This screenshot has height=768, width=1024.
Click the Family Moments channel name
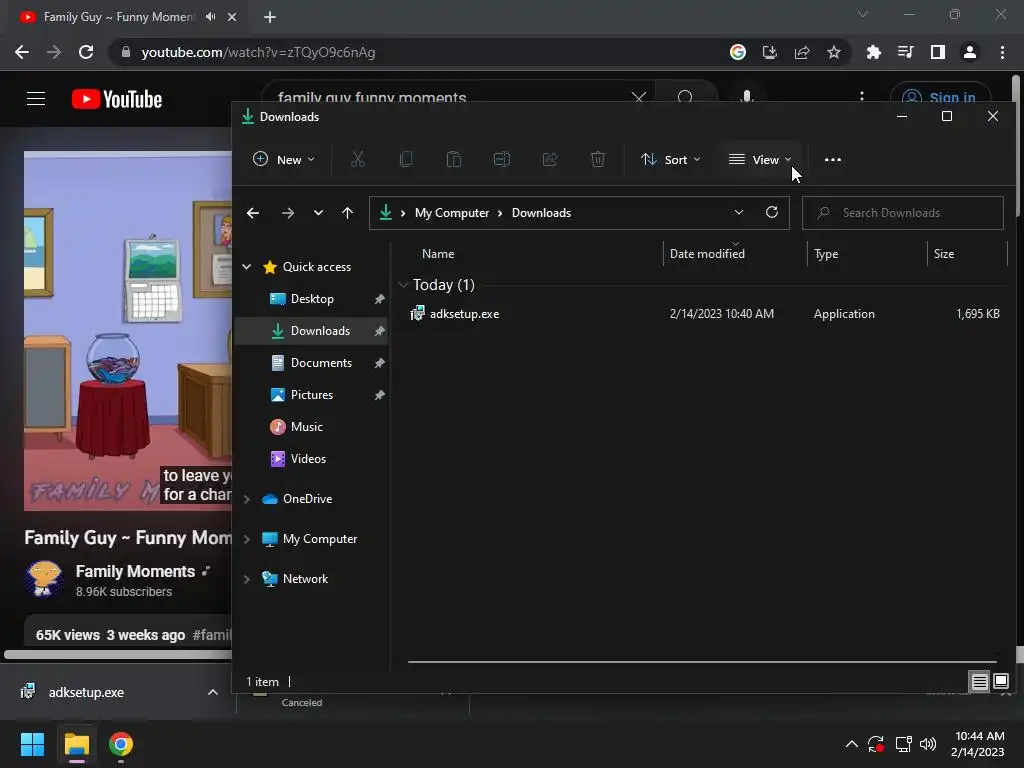(x=135, y=571)
